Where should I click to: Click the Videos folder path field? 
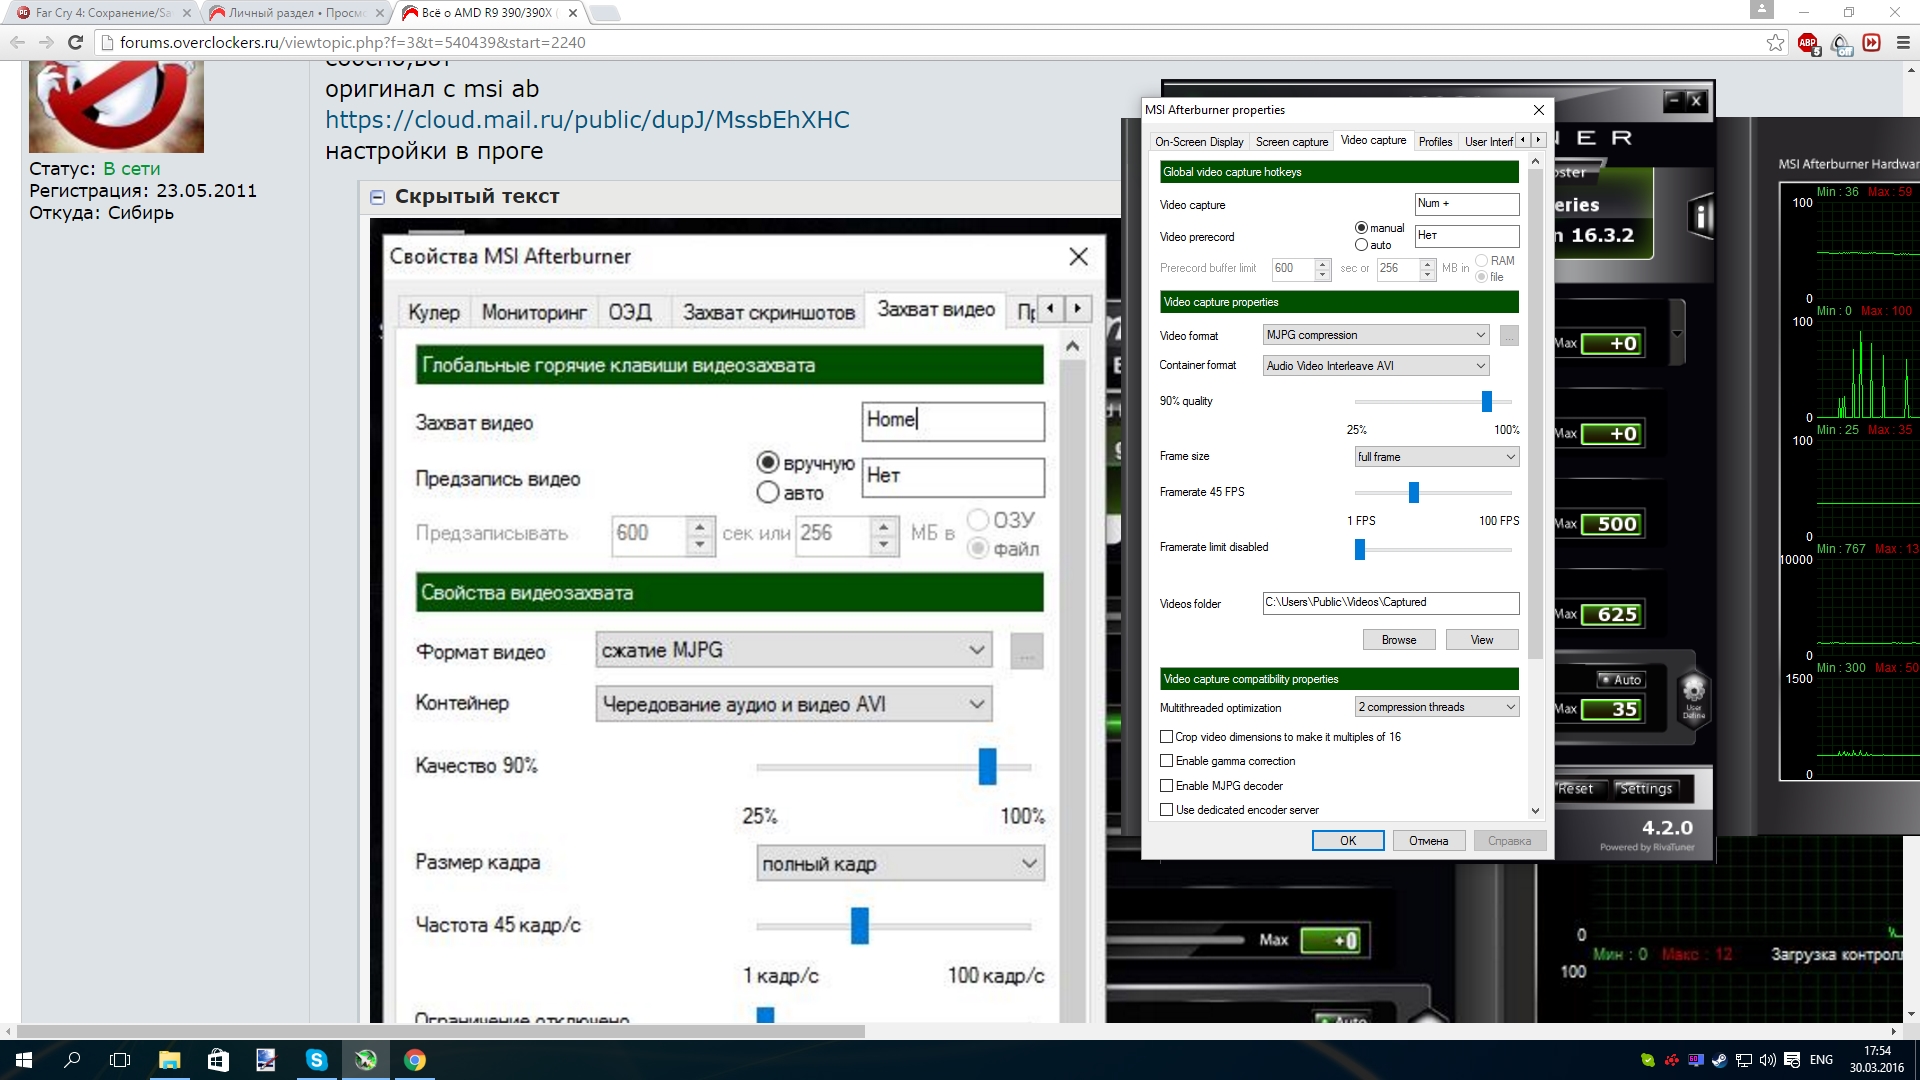pos(1390,602)
